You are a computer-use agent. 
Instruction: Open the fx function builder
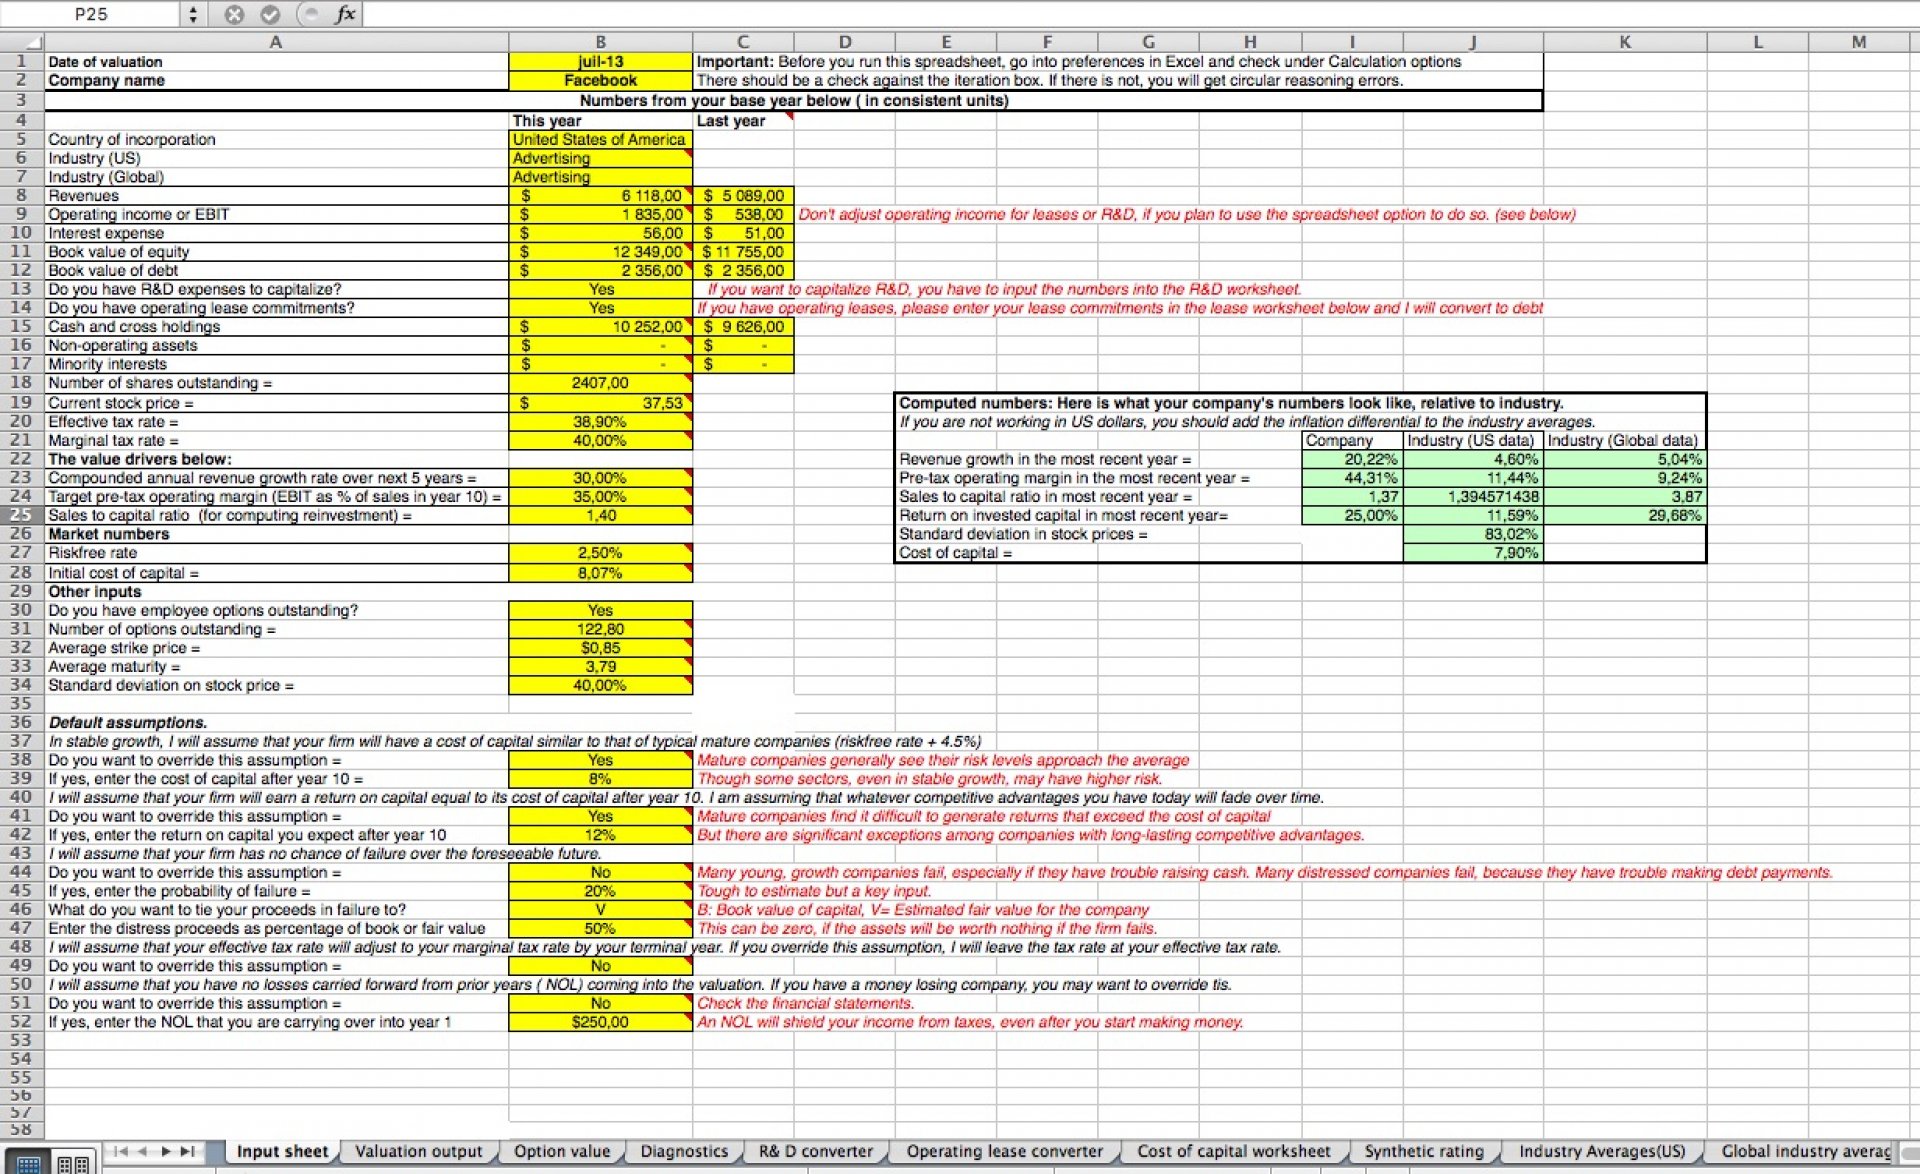coord(345,14)
